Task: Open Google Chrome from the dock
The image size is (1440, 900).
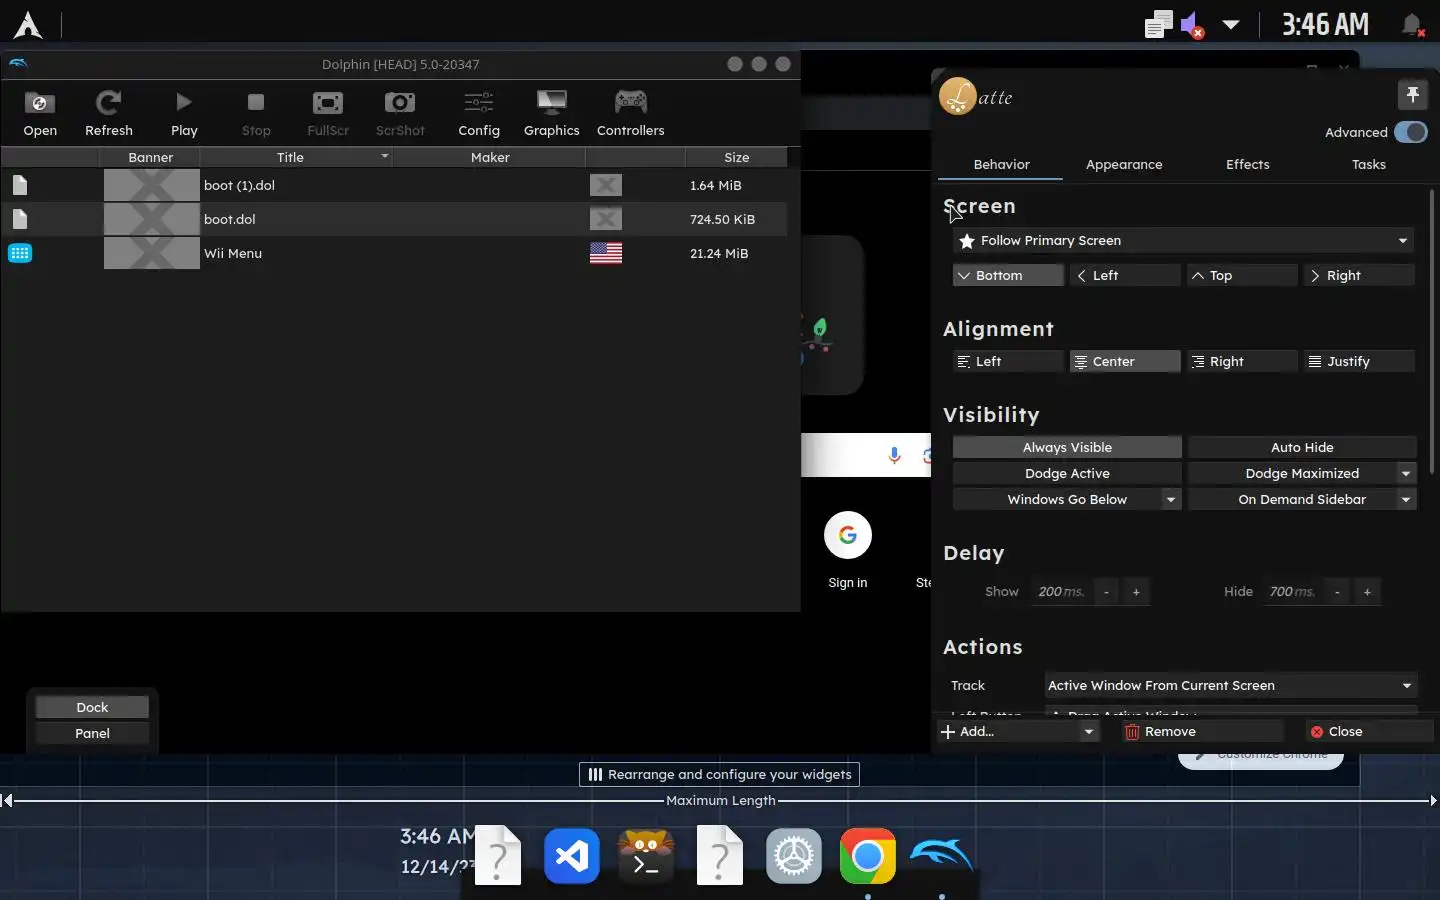Action: [868, 856]
